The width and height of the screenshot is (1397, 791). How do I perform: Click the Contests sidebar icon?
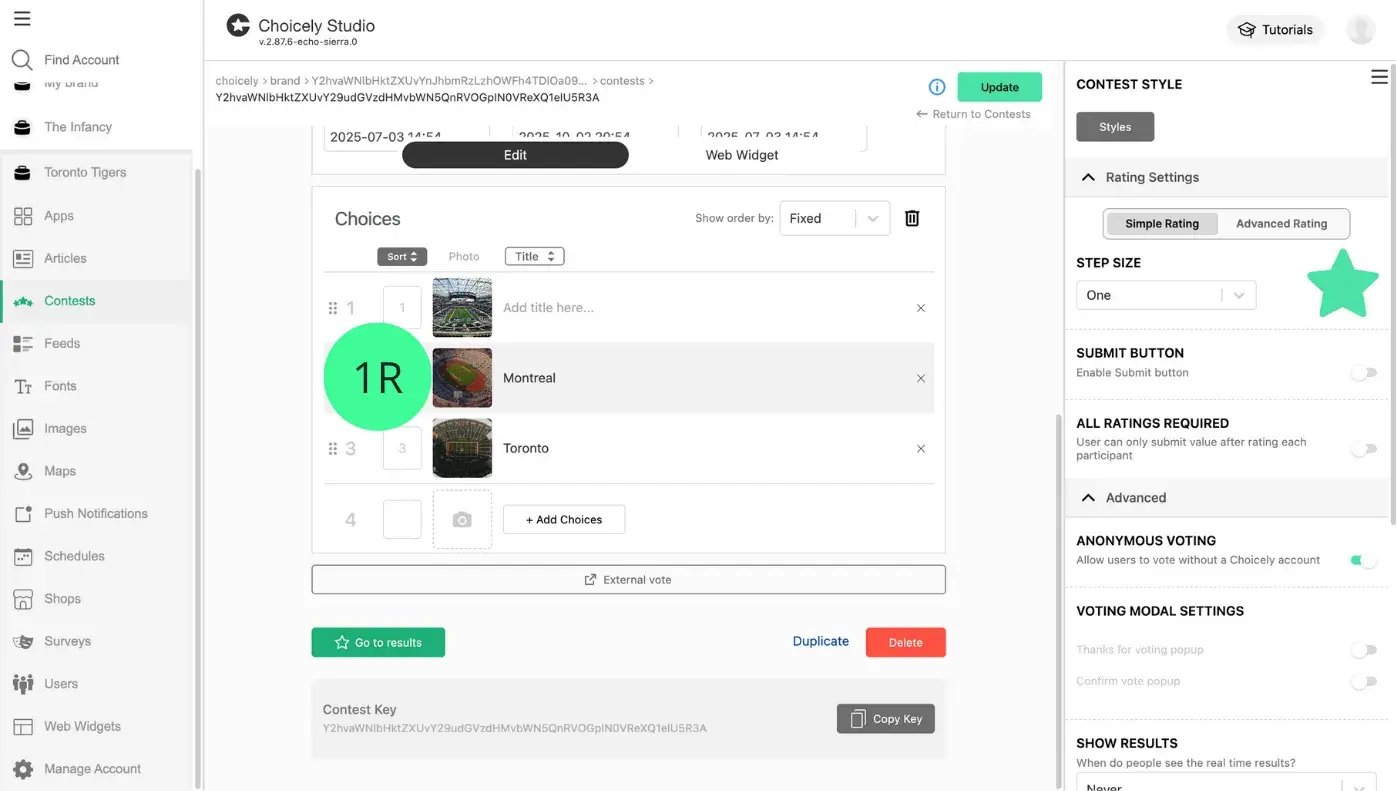(23, 301)
